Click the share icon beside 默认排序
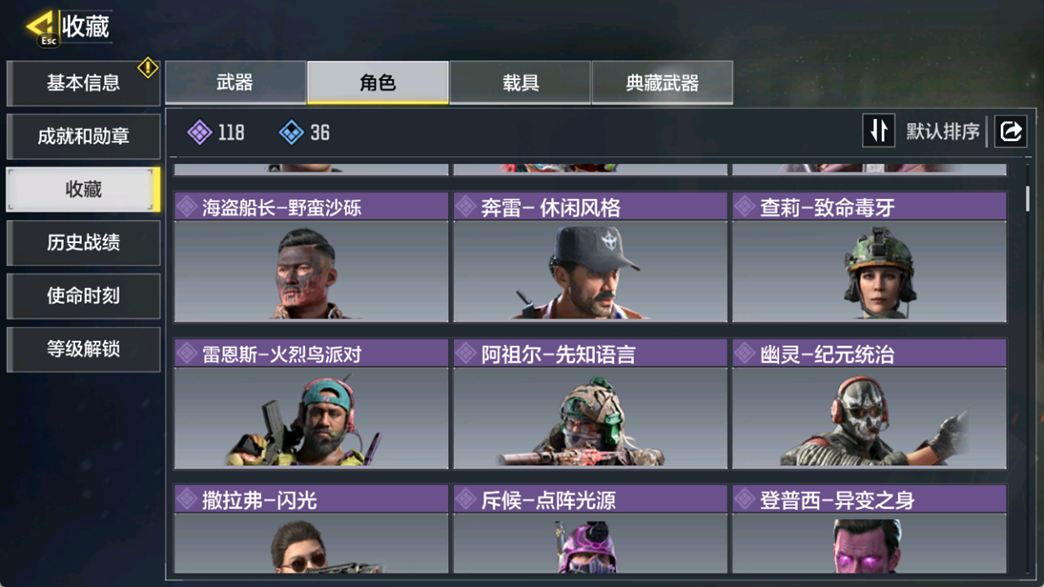Screen dimensions: 1044x587 click(x=1010, y=131)
